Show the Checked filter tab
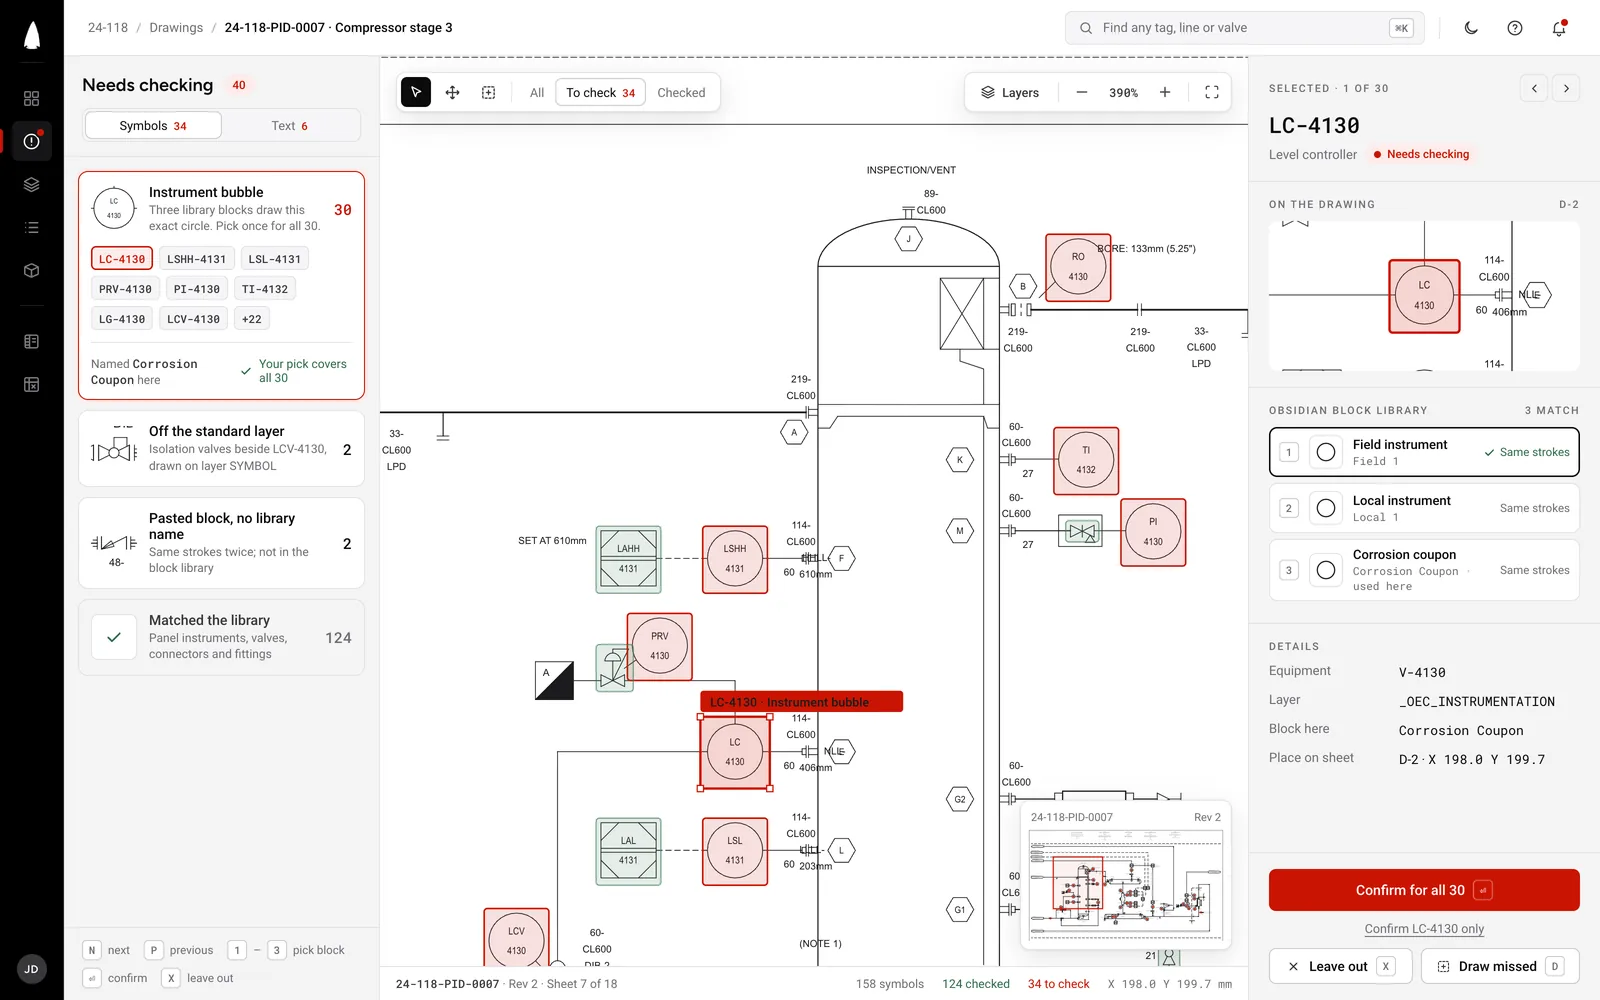 pyautogui.click(x=681, y=92)
